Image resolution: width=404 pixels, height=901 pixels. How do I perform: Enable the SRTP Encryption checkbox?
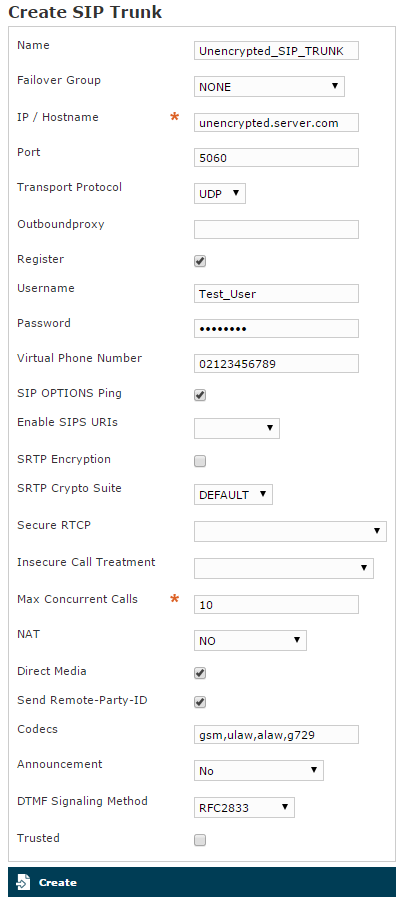200,461
